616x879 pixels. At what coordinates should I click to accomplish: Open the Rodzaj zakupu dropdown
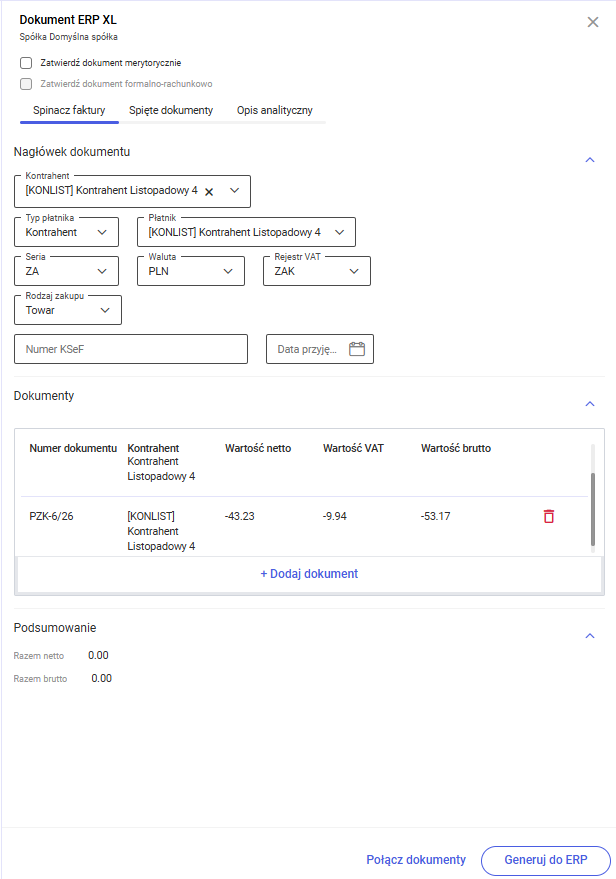click(x=68, y=310)
